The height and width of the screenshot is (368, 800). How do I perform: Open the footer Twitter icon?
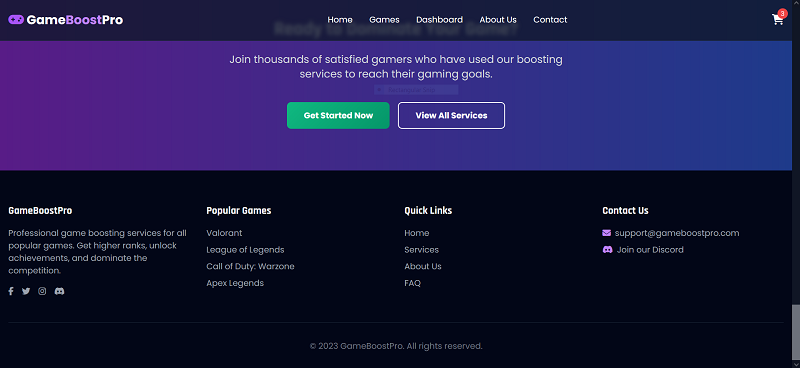point(26,291)
